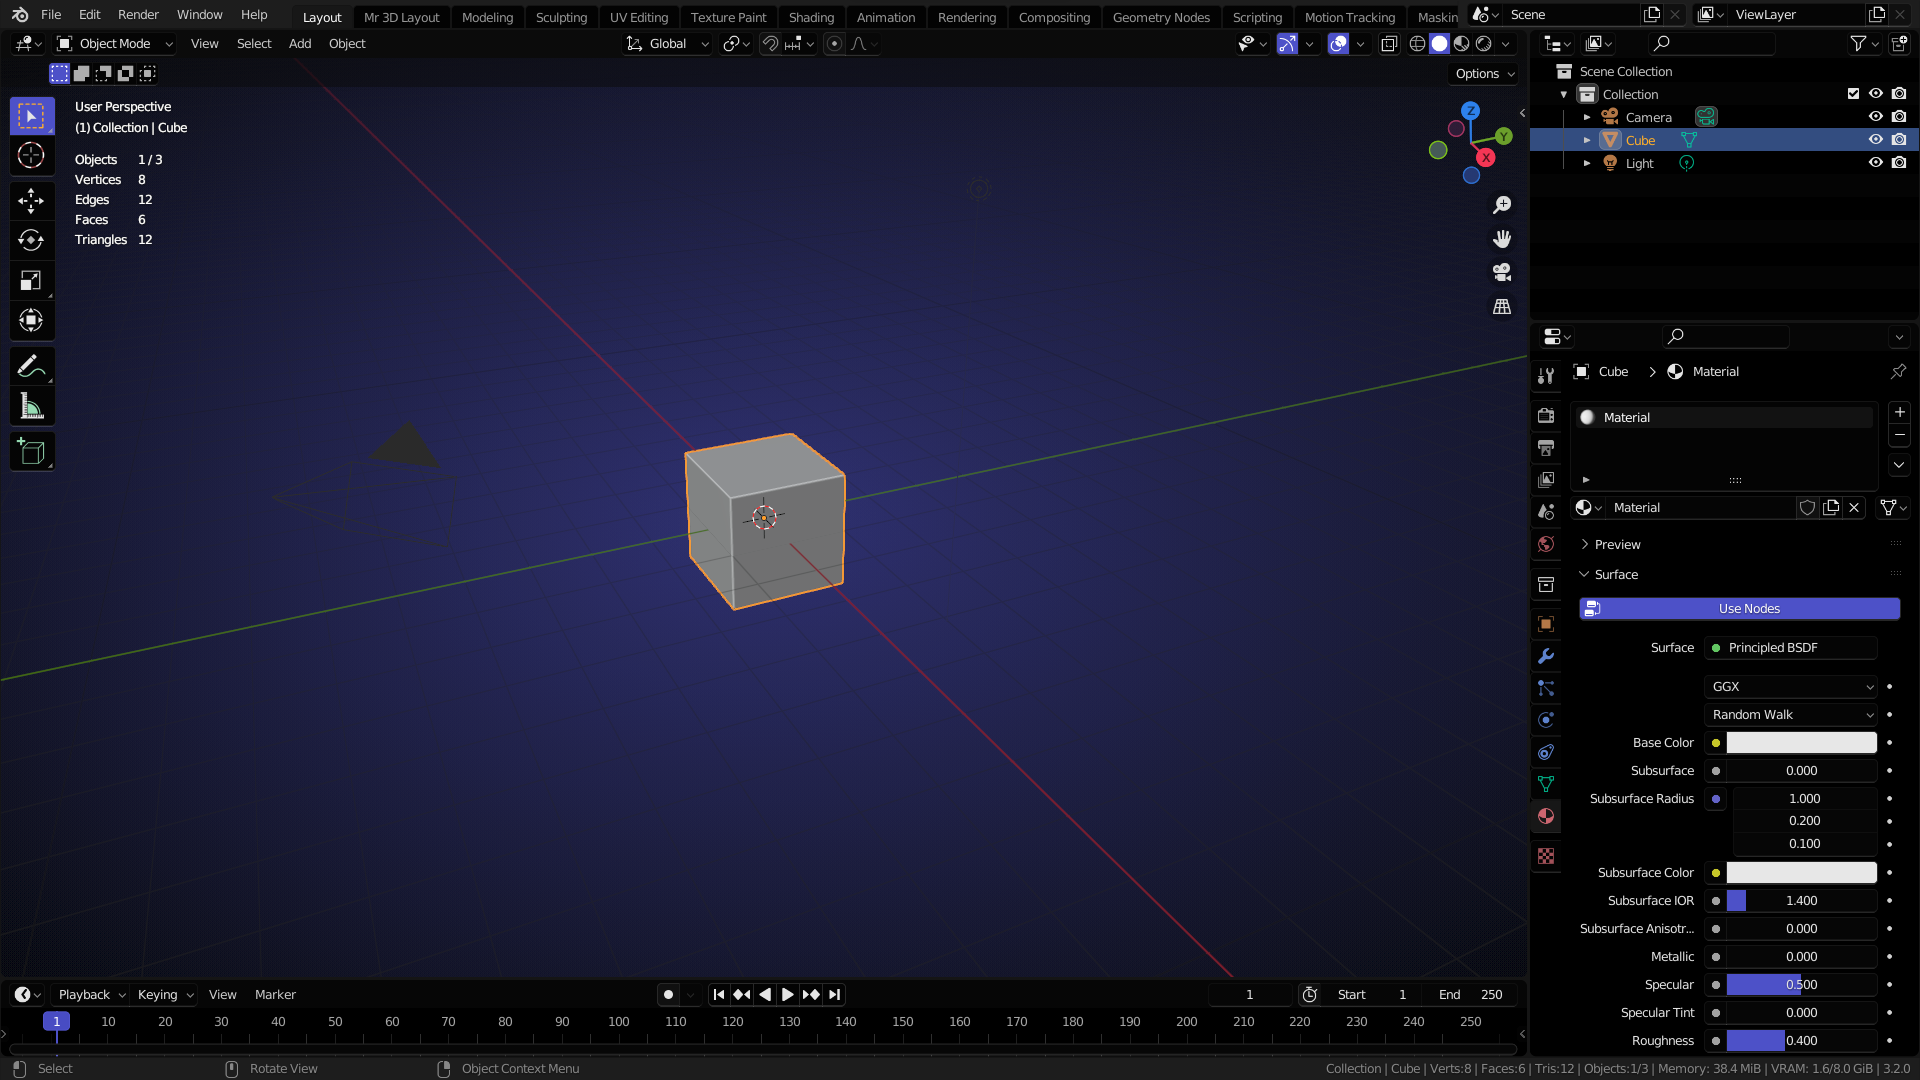
Task: Switch to the Shading workspace tab
Action: 811,17
